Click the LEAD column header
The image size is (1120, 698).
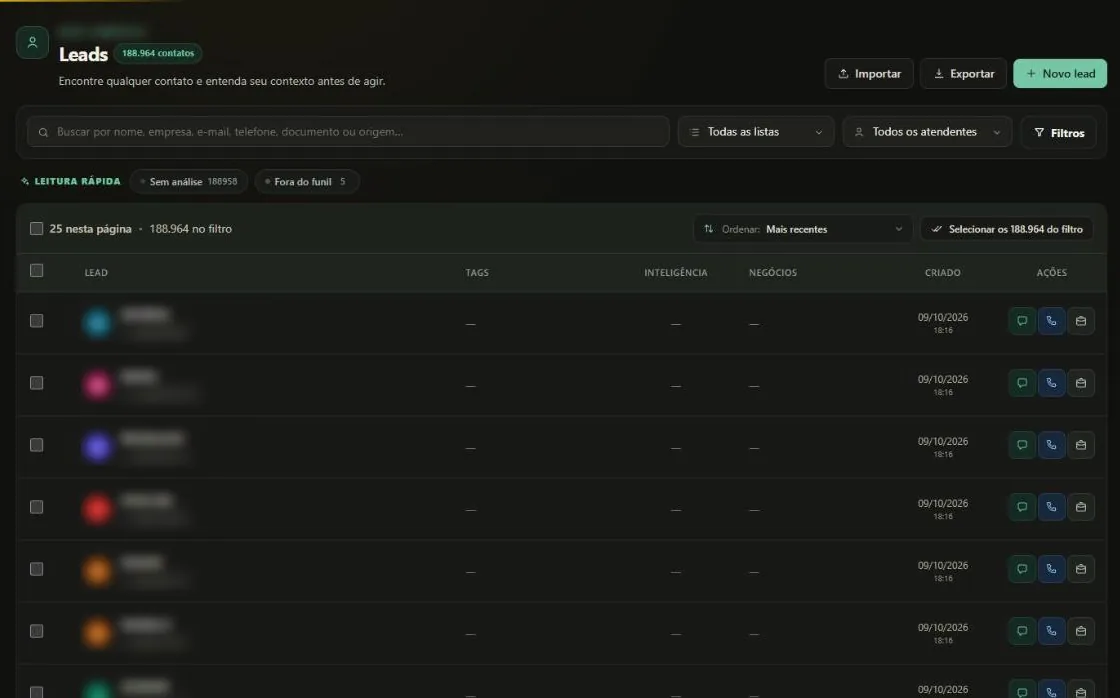pyautogui.click(x=96, y=272)
